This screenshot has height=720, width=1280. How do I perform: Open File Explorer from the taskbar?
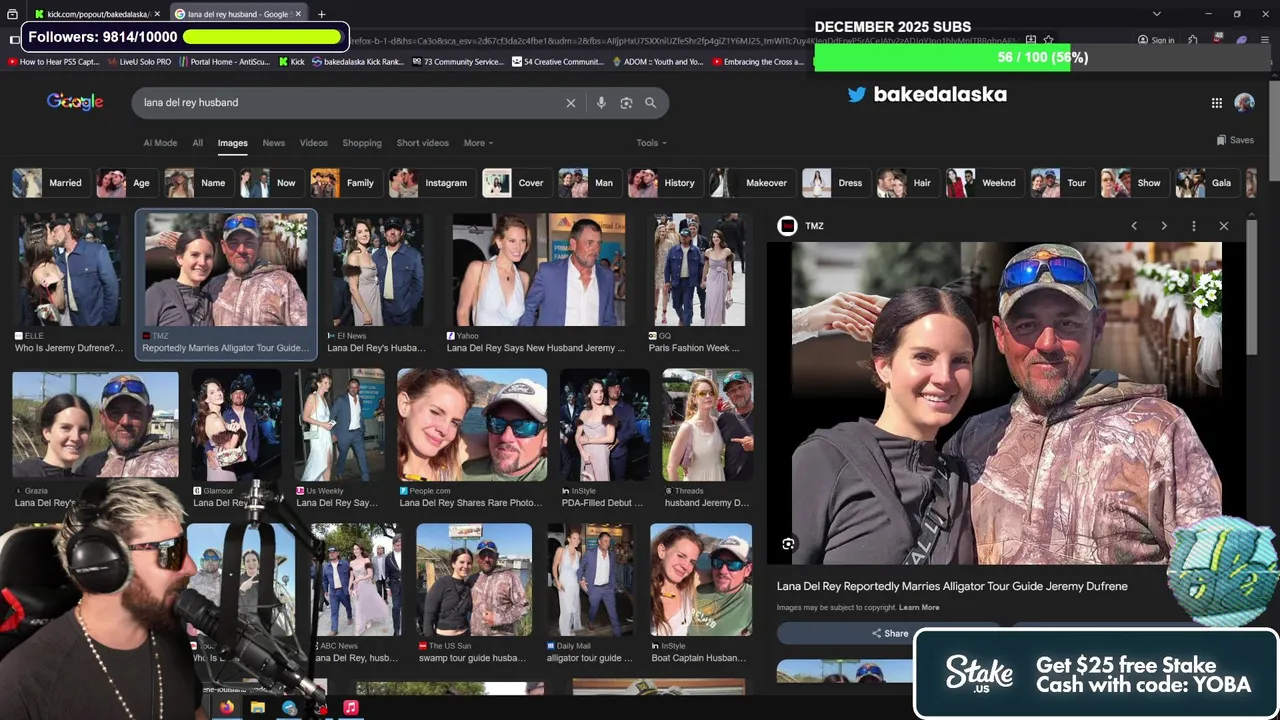click(x=258, y=707)
